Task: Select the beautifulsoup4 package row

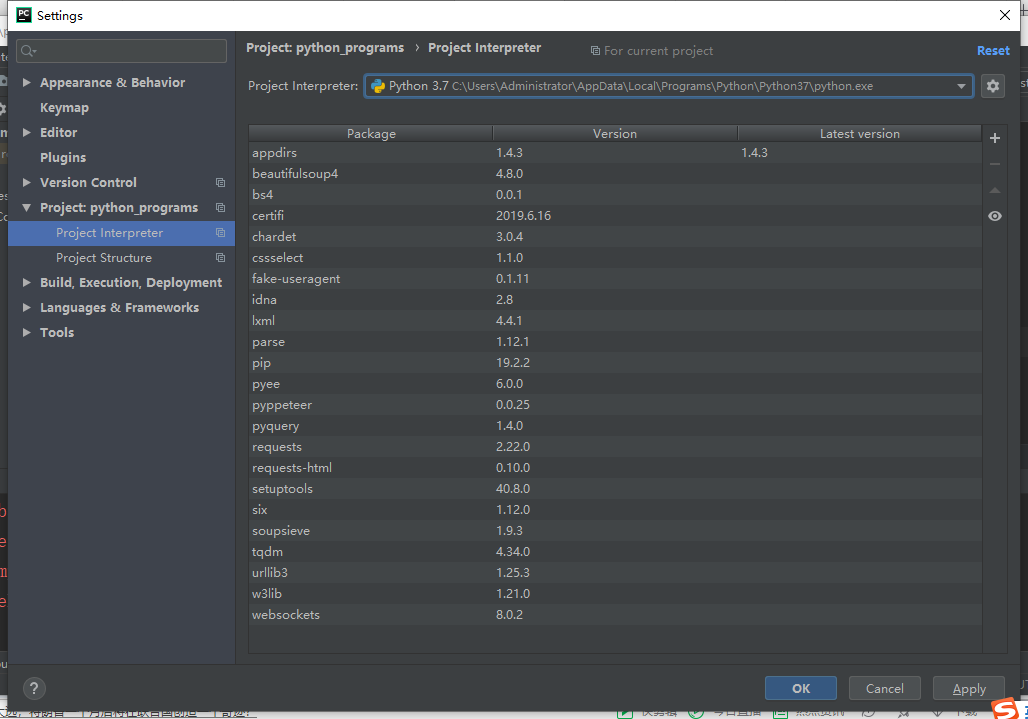Action: pyautogui.click(x=615, y=174)
